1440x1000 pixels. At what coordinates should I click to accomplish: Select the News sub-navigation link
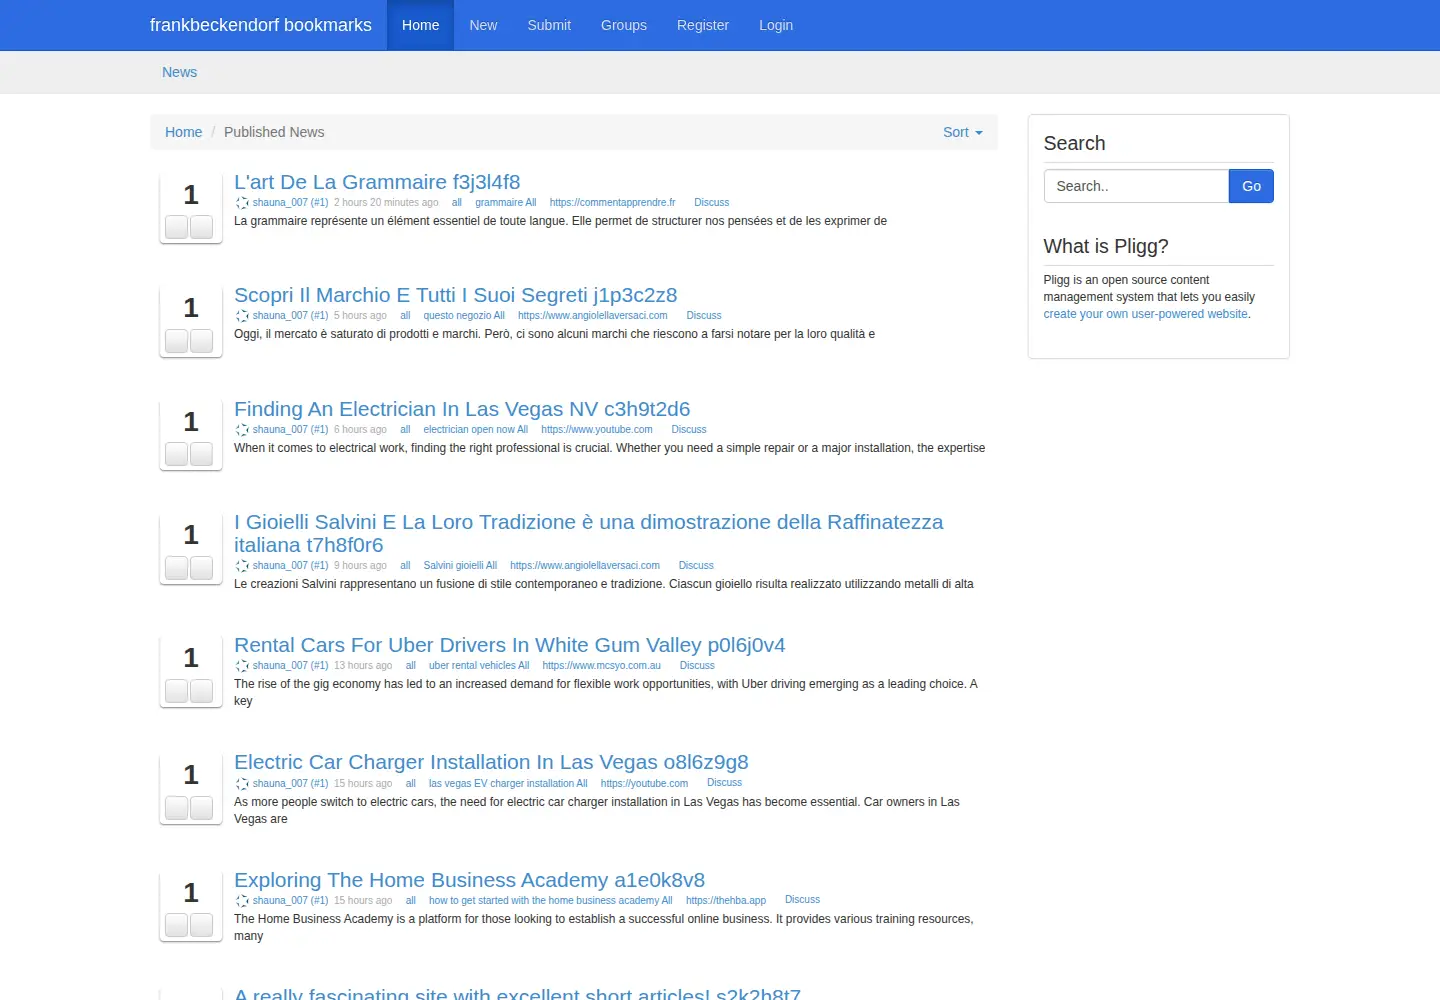(x=180, y=72)
